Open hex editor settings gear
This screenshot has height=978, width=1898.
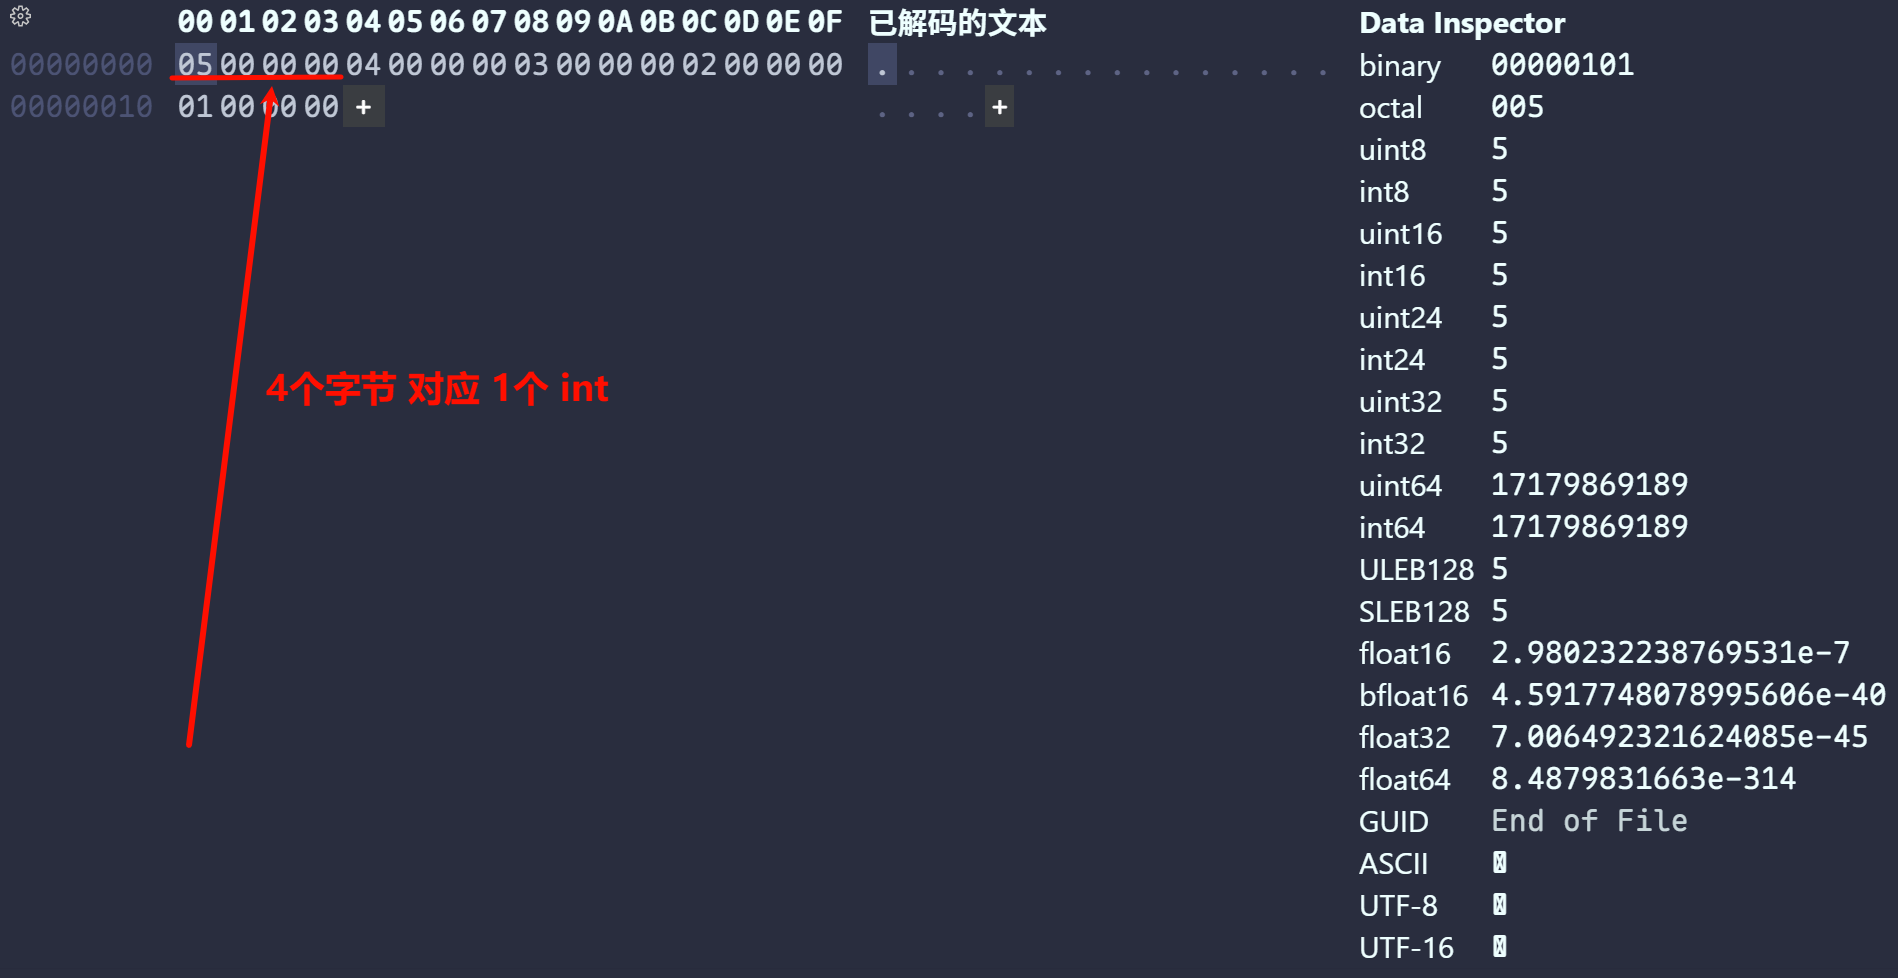(x=20, y=16)
